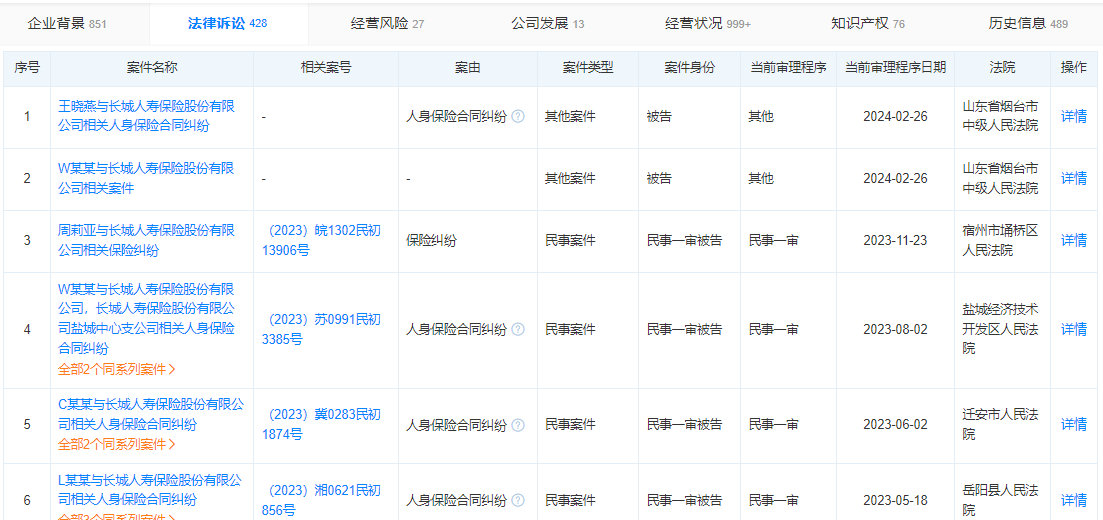Screen dimensions: 1103x520
Task: Click 盐城经济技术开发区人民法院 court cell
Action: [1000, 329]
